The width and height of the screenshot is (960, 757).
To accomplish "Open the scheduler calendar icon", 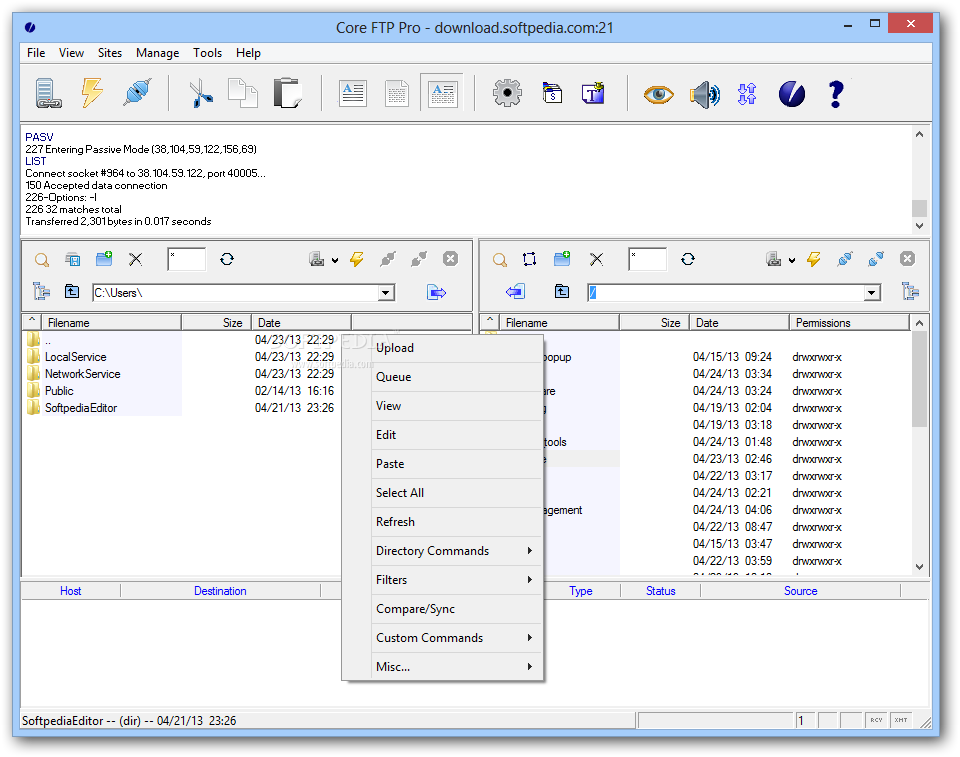I will tap(552, 93).
